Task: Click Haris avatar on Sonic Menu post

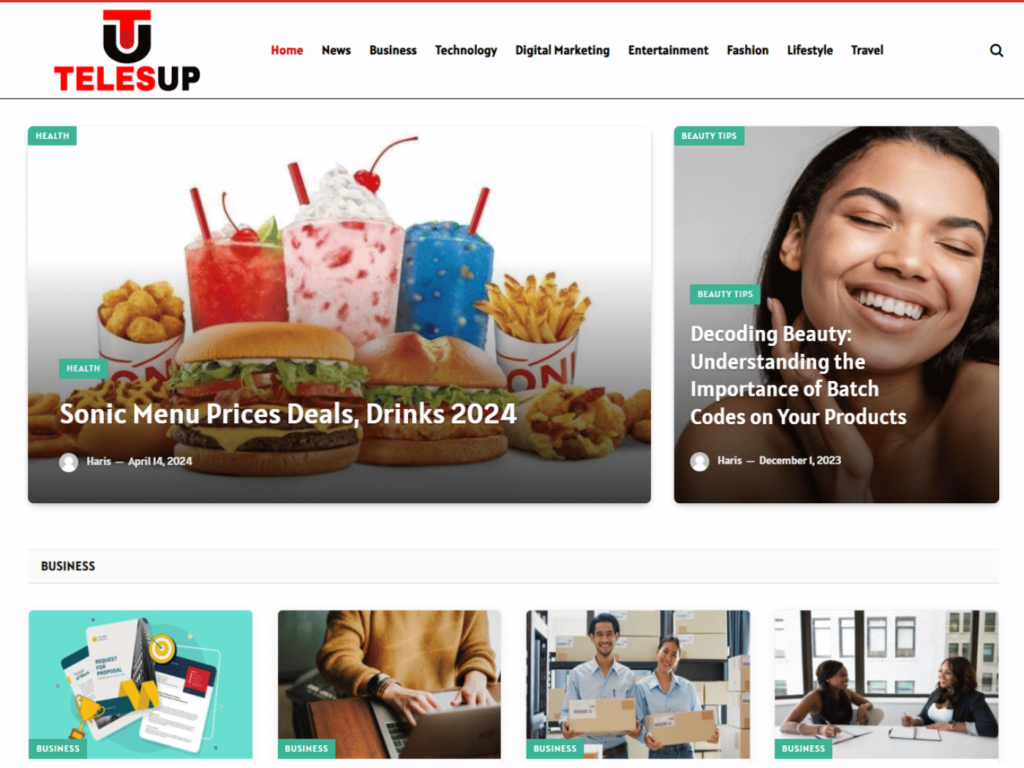Action: pos(69,462)
